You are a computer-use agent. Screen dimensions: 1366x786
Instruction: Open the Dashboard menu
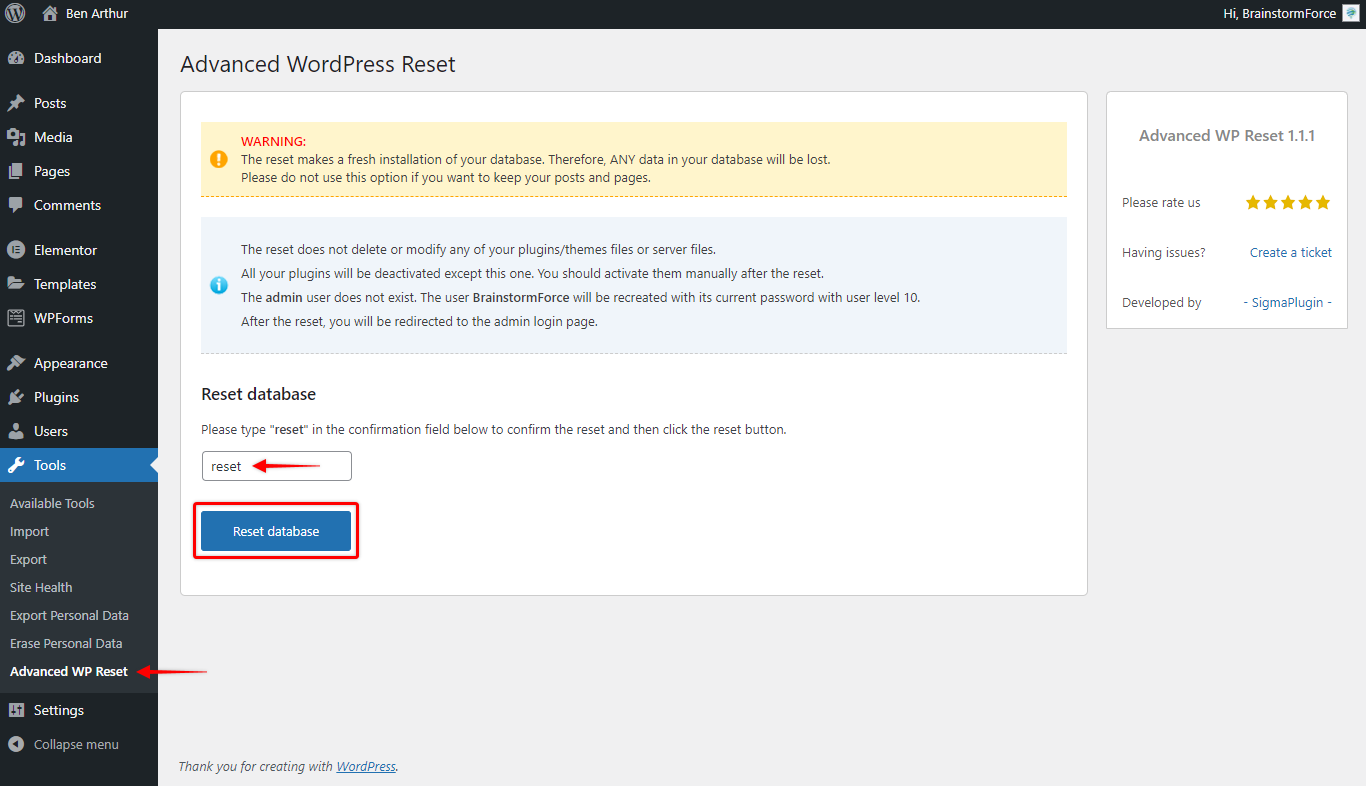coord(67,58)
